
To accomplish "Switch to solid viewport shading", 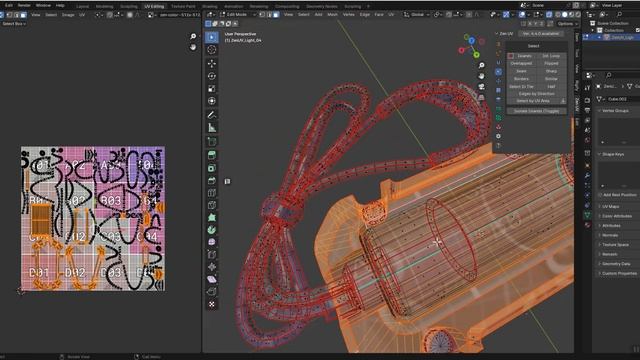I will coord(564,15).
